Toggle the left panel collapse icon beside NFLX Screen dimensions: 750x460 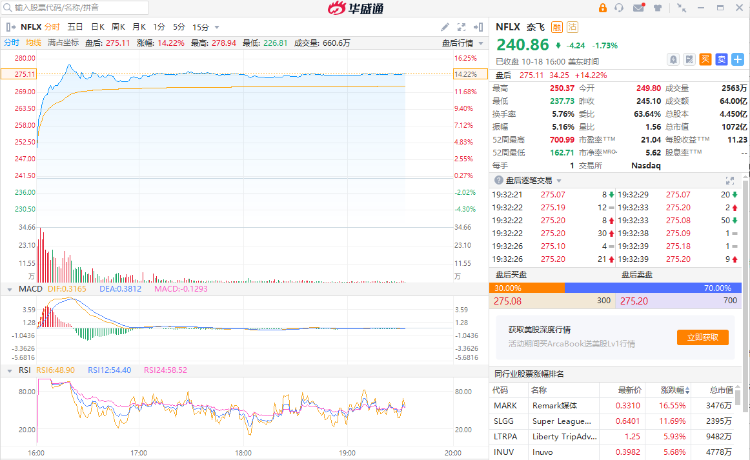click(x=11, y=27)
